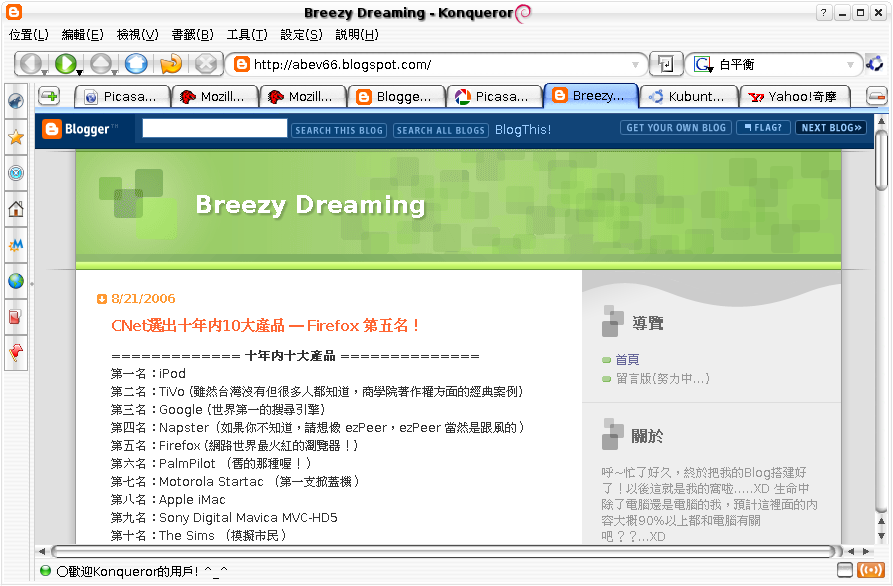This screenshot has height=586, width=893.
Task: Open Home Folder sidebar panel
Action: coord(16,208)
